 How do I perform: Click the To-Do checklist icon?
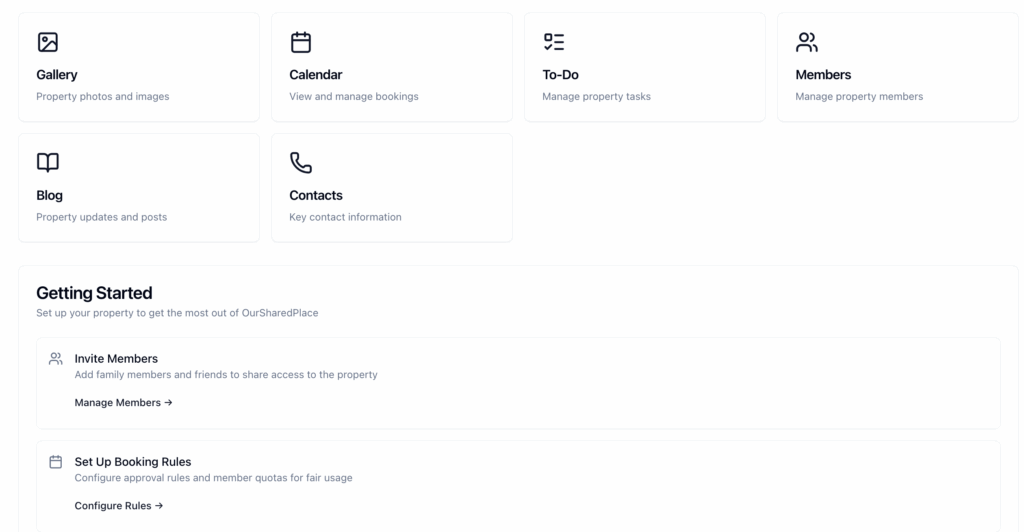point(554,42)
